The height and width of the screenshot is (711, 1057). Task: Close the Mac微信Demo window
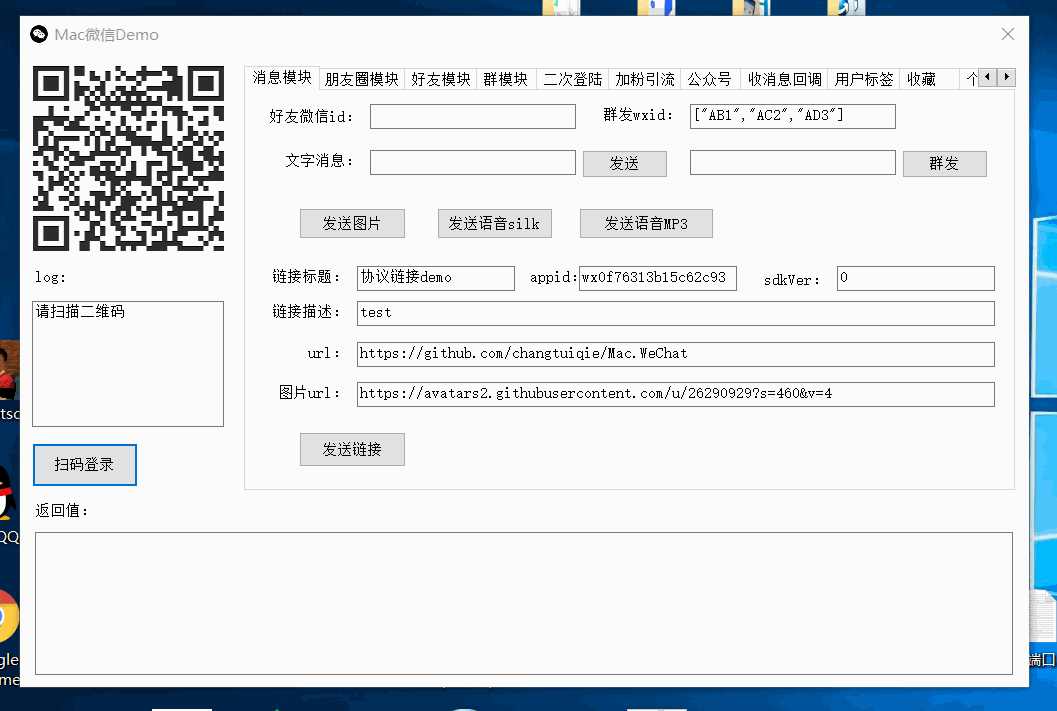pos(1008,34)
